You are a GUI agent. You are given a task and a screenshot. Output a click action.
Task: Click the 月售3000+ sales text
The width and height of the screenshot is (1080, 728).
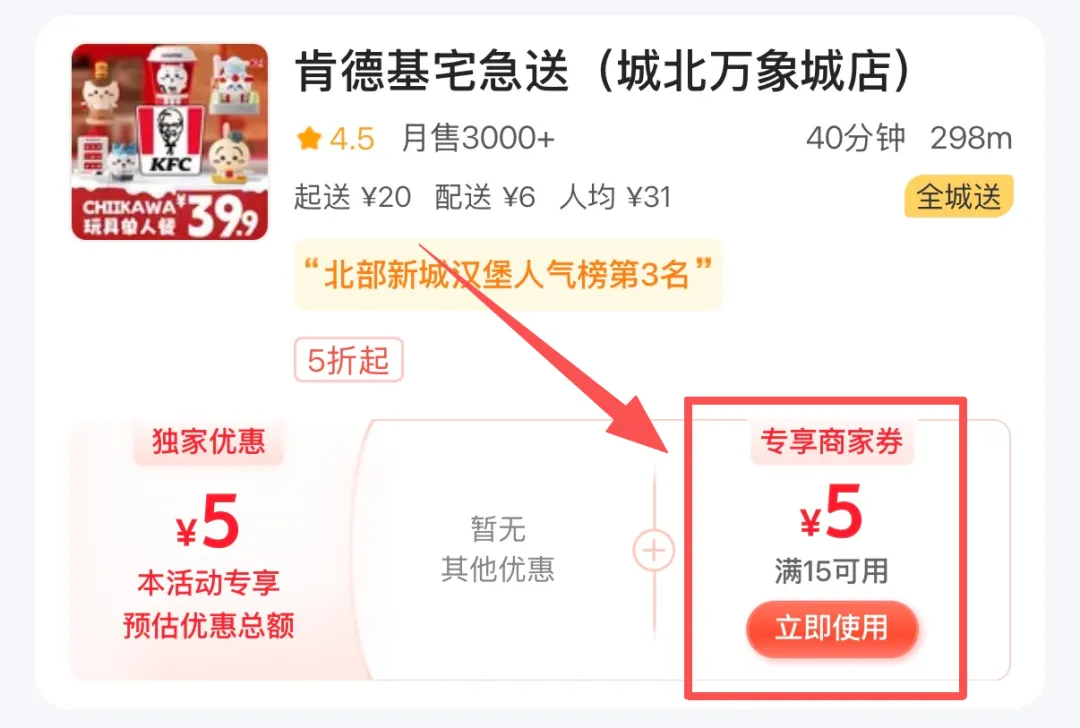[x=477, y=138]
